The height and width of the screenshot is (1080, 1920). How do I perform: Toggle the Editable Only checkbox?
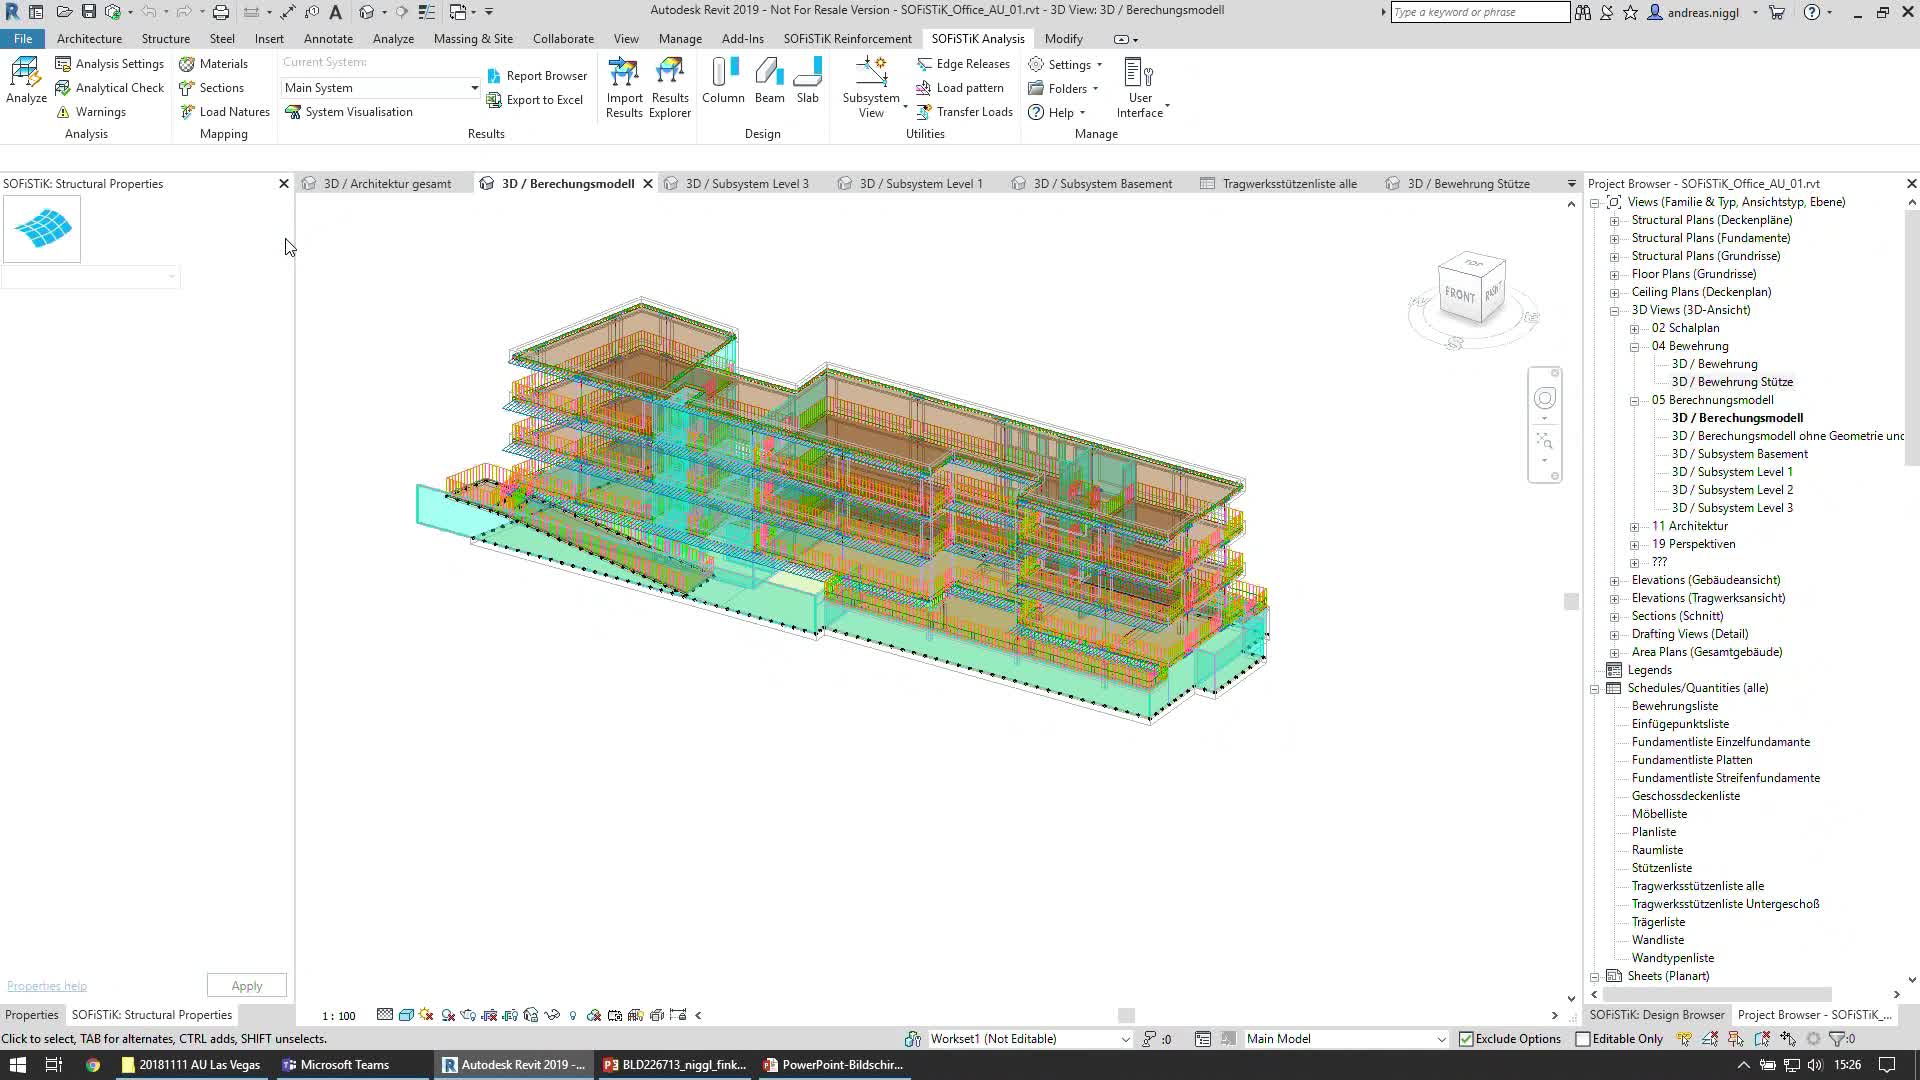(x=1583, y=1039)
